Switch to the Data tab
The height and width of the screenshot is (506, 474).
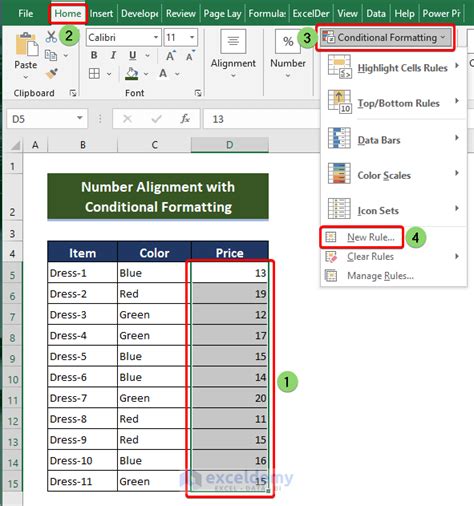click(376, 14)
